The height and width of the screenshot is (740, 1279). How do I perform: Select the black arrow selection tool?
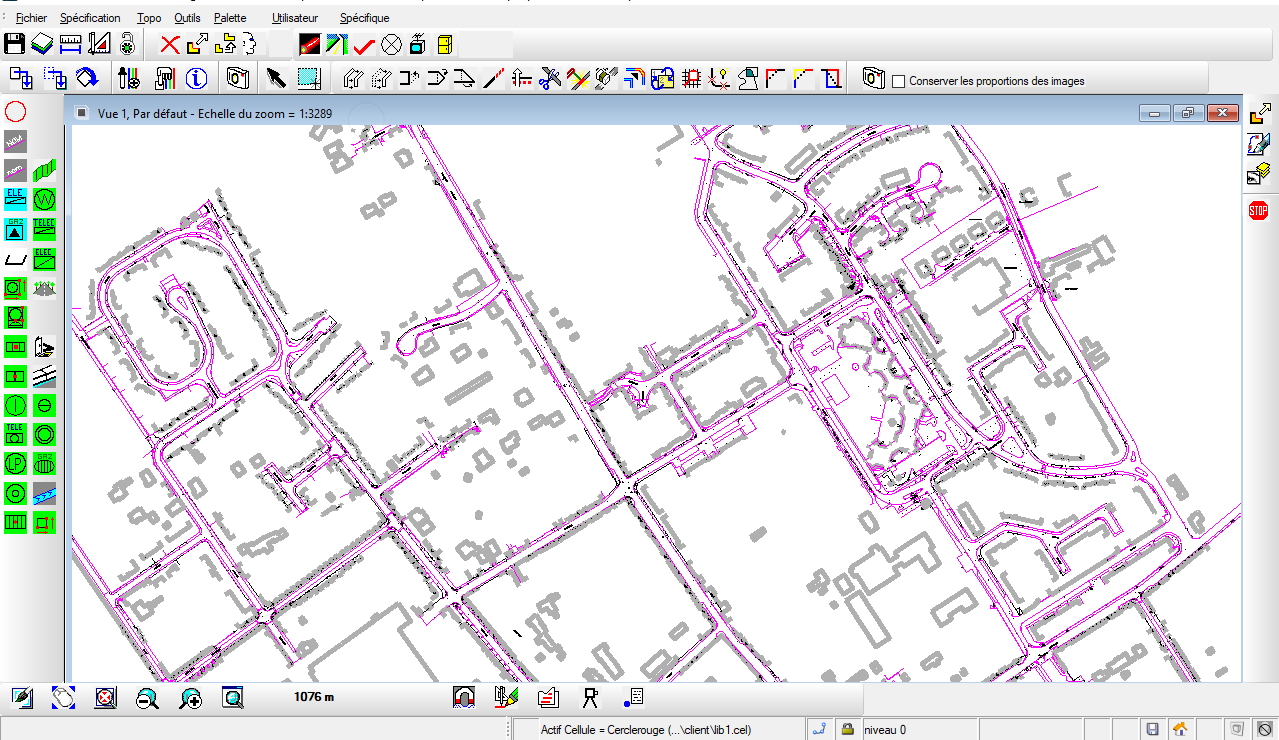[276, 77]
